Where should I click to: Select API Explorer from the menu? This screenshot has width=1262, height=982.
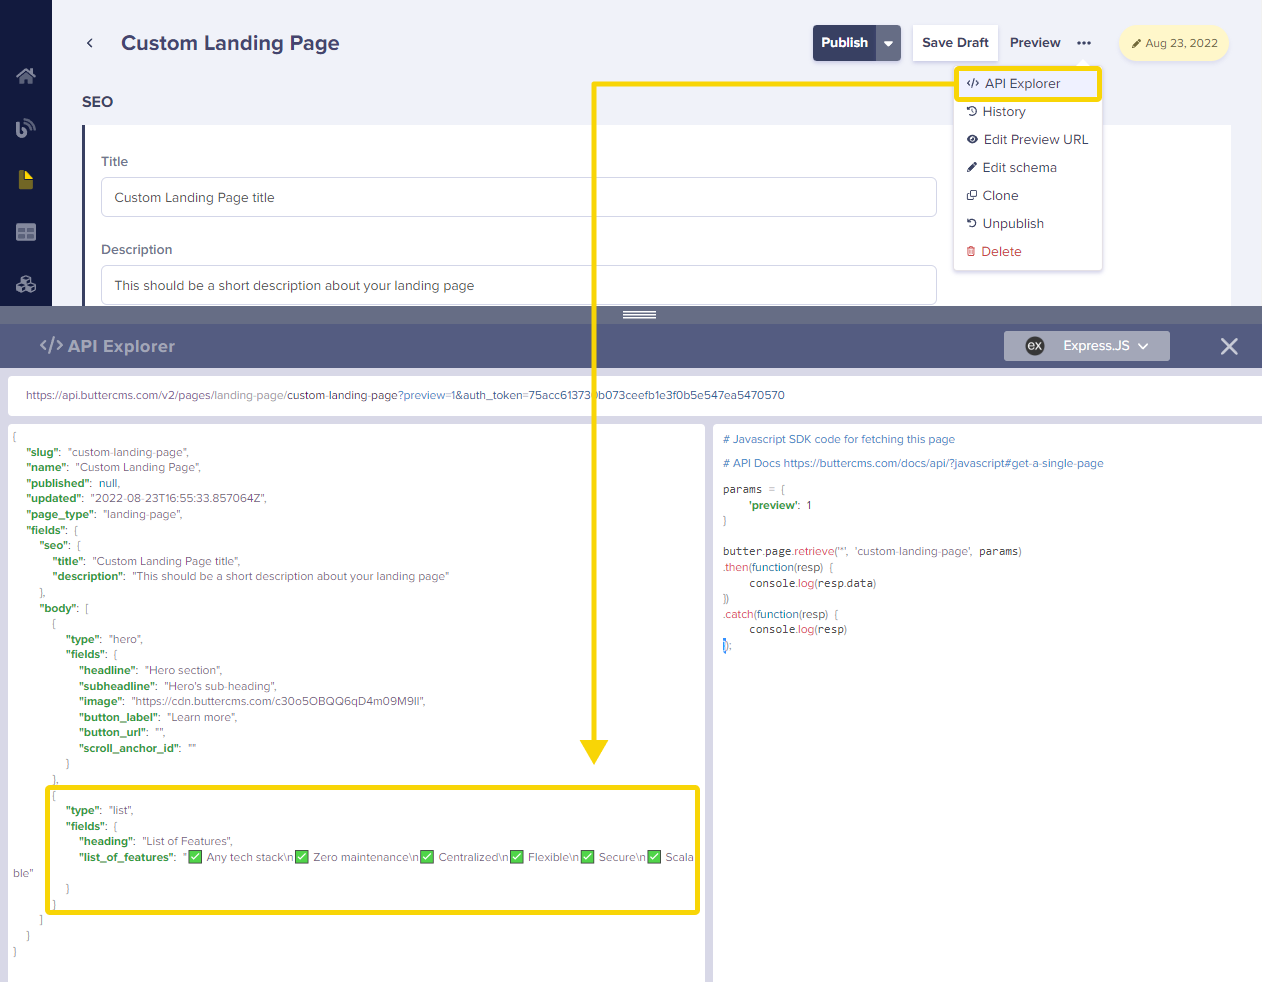(1028, 84)
